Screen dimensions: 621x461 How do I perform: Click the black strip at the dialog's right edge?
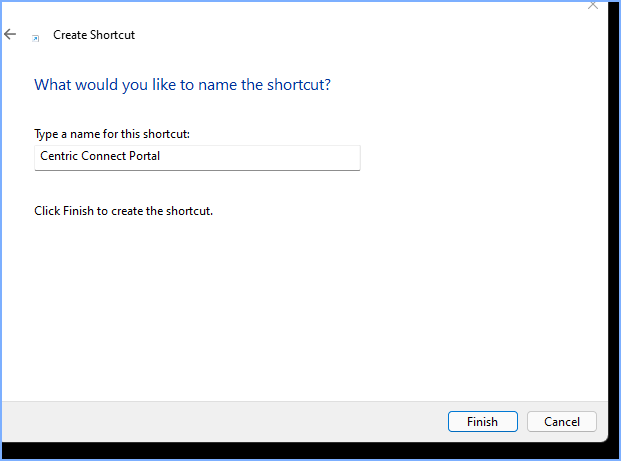tap(612, 200)
